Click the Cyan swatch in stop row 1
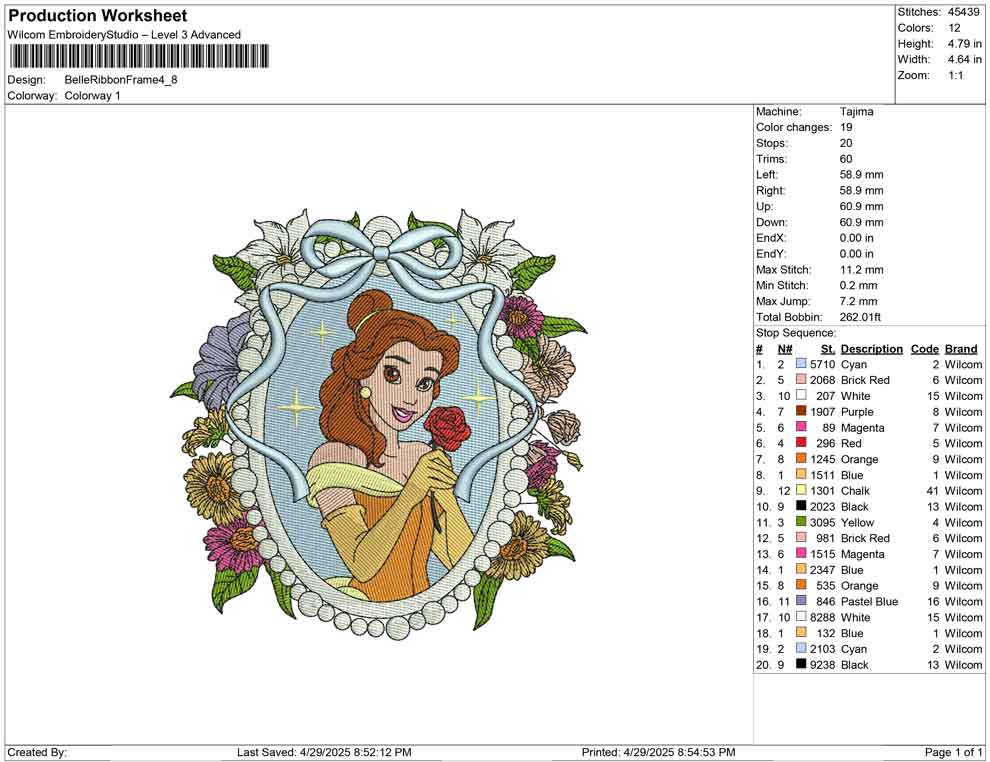Viewport: 990px width, 762px height. pos(801,364)
